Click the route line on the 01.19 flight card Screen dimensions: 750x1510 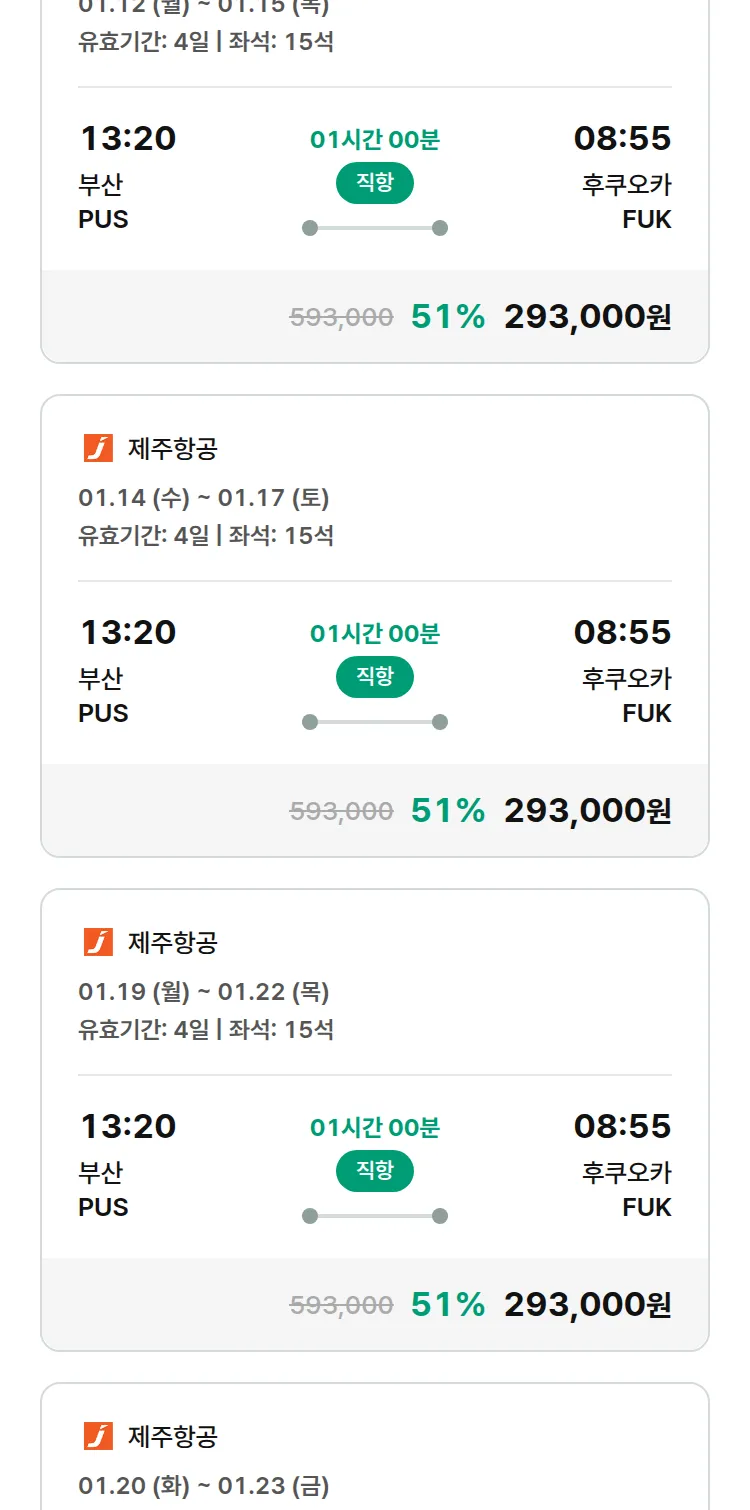[374, 1216]
